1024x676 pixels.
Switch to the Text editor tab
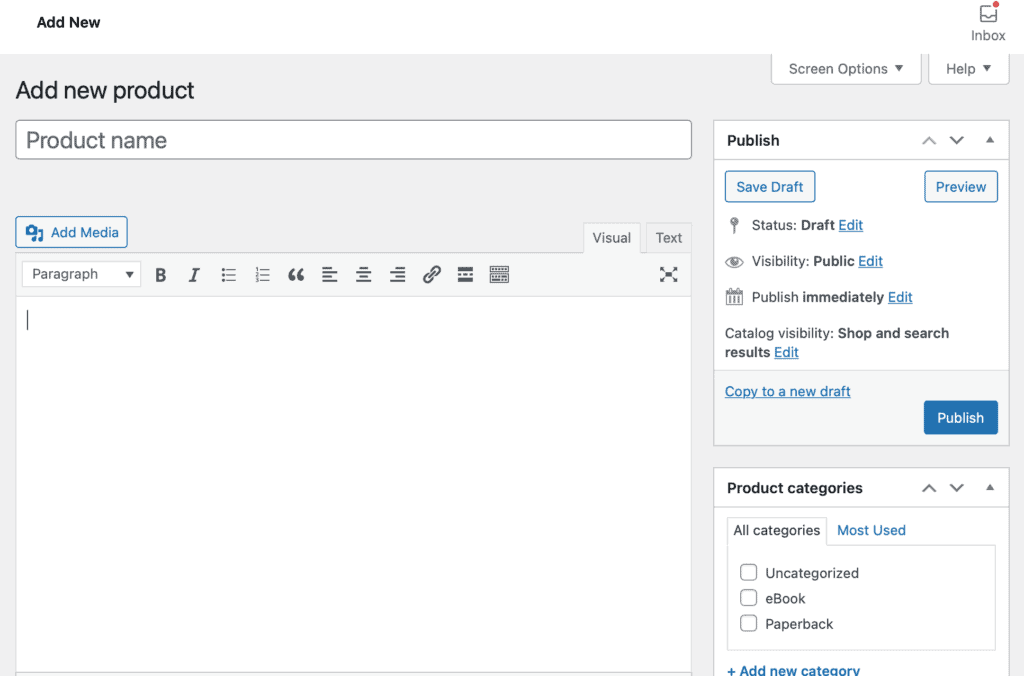click(668, 238)
